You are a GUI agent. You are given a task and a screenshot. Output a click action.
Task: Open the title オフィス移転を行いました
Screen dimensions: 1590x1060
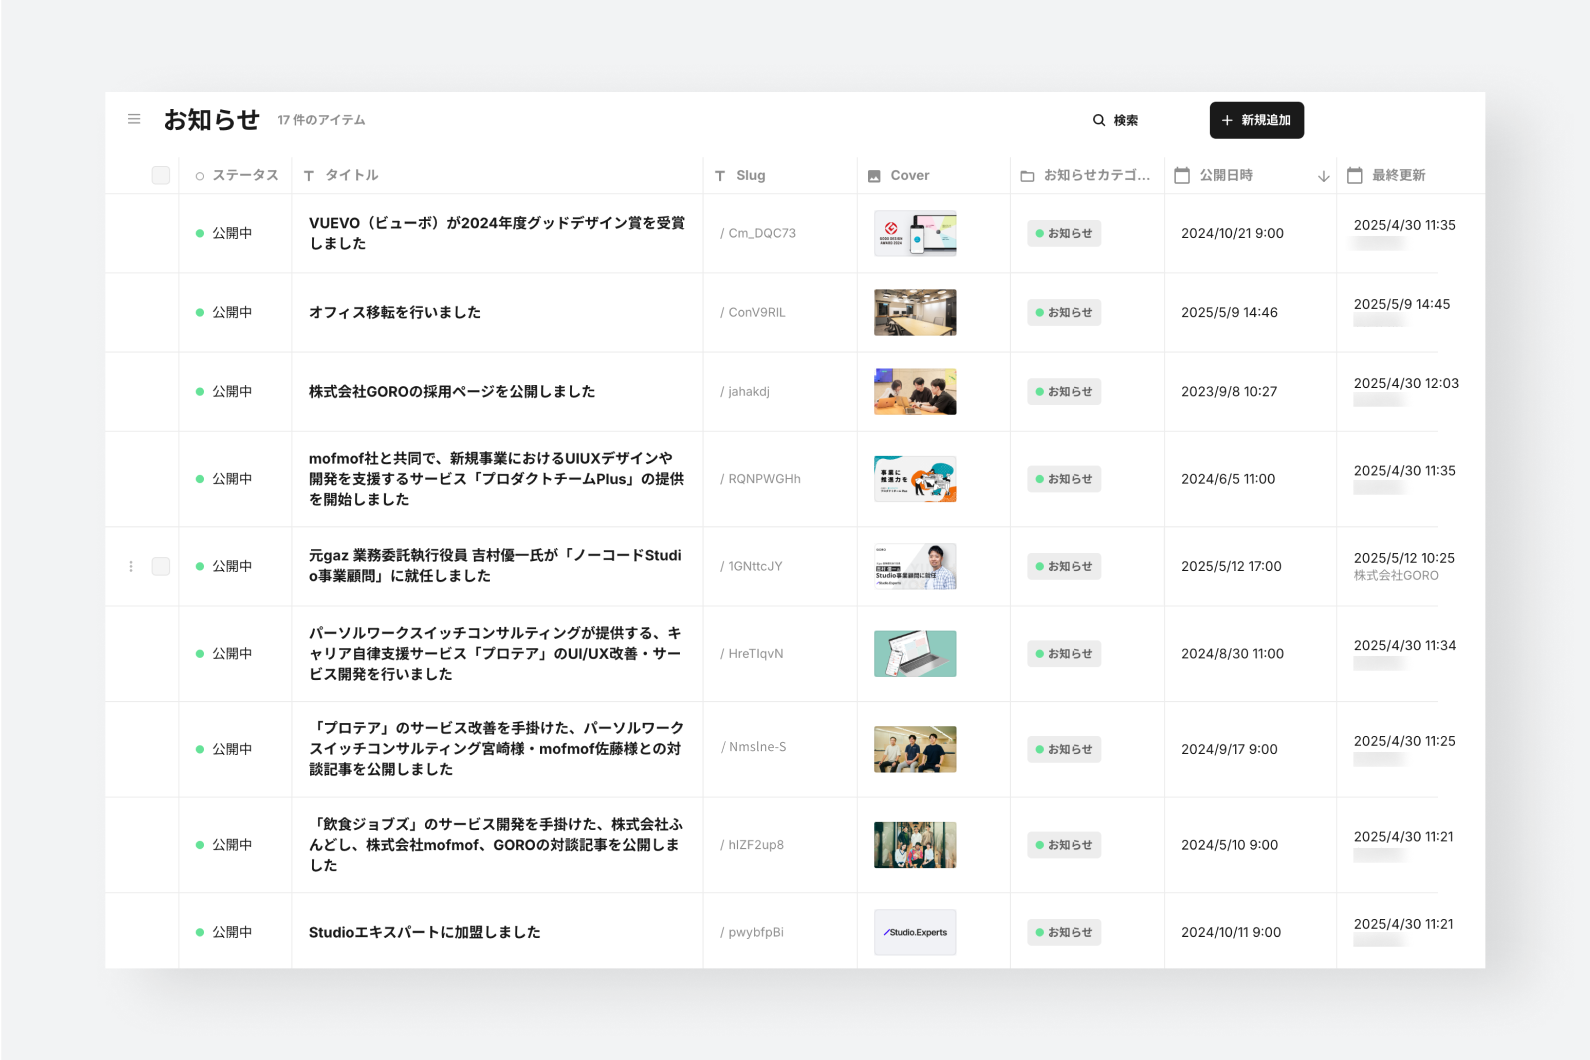(395, 312)
